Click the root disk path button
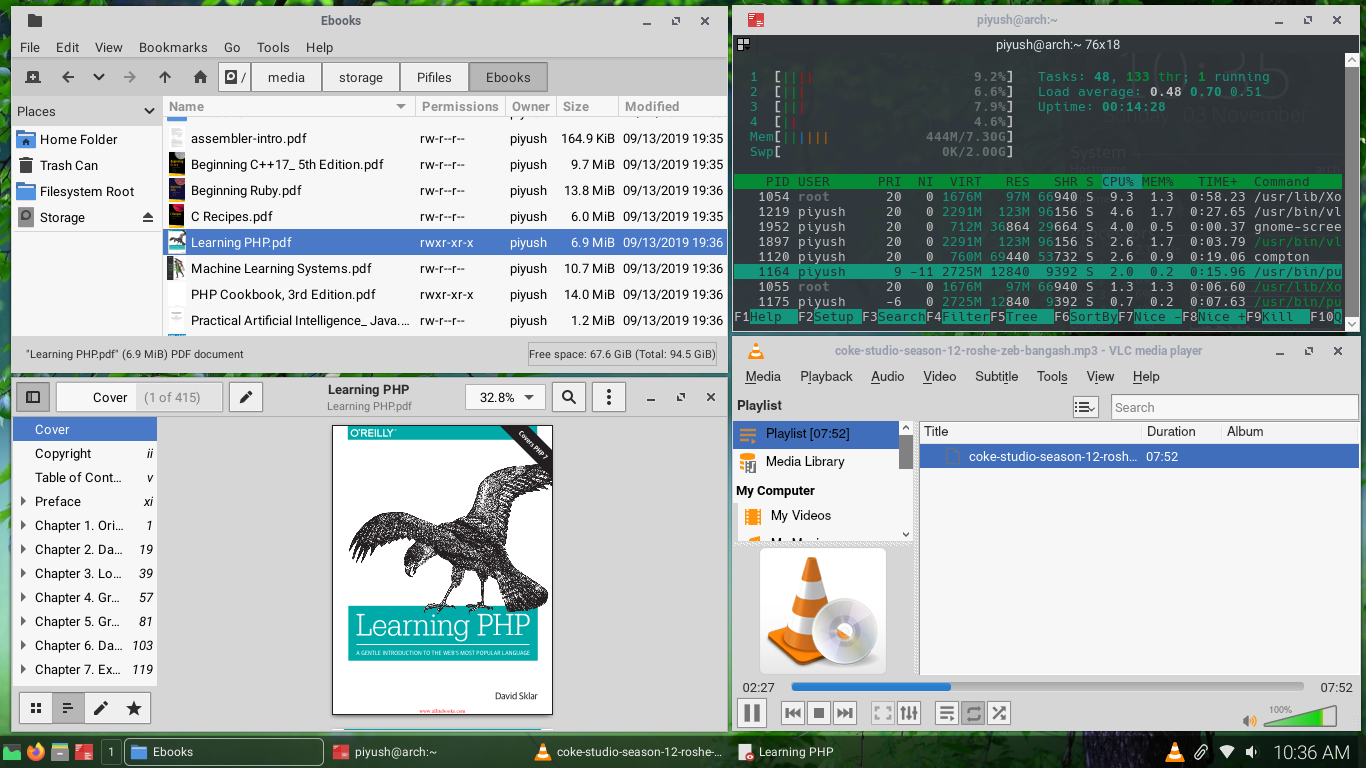The width and height of the screenshot is (1366, 768). point(235,77)
